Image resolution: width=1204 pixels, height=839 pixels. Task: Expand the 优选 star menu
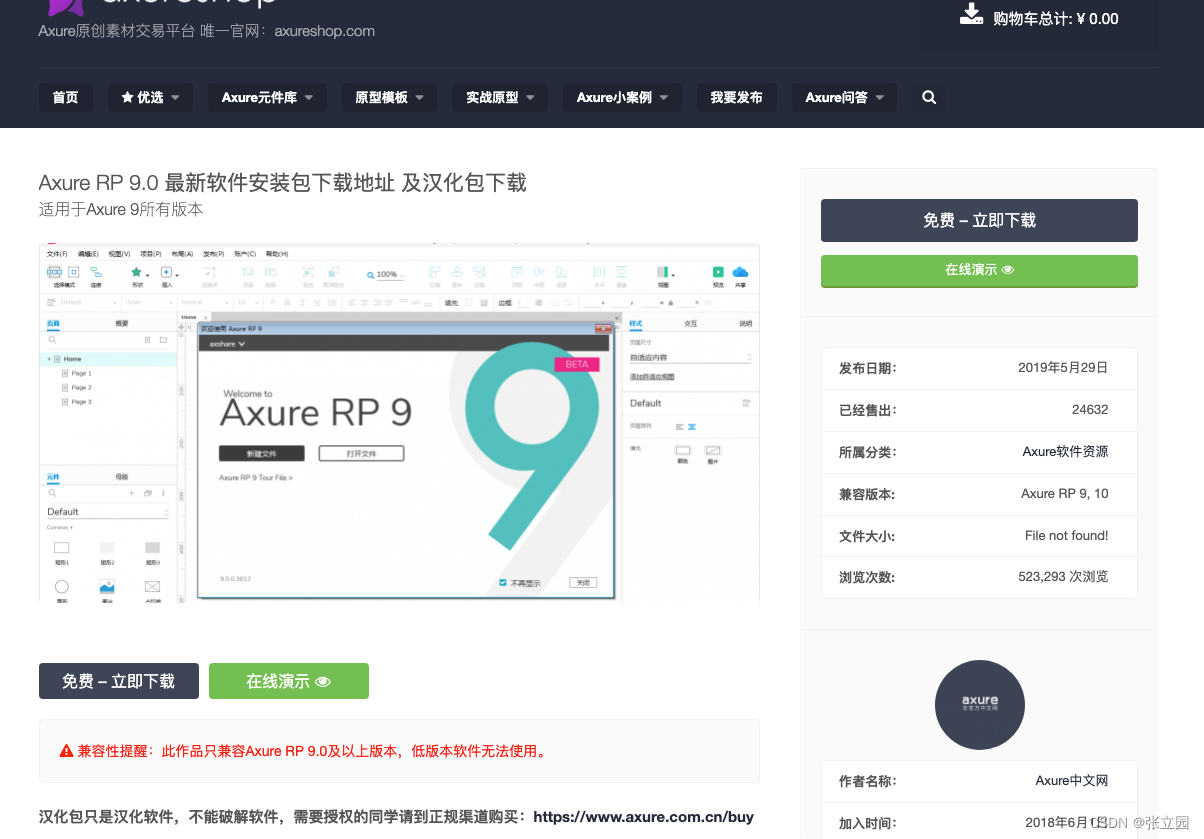point(150,97)
